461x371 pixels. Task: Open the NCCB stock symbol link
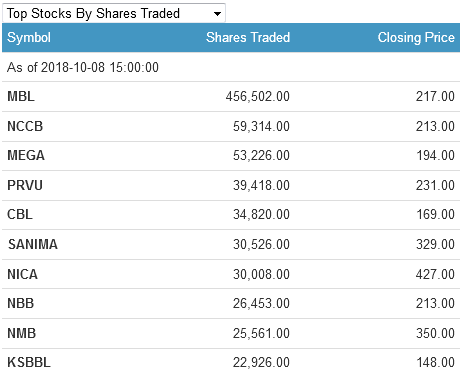pyautogui.click(x=25, y=126)
